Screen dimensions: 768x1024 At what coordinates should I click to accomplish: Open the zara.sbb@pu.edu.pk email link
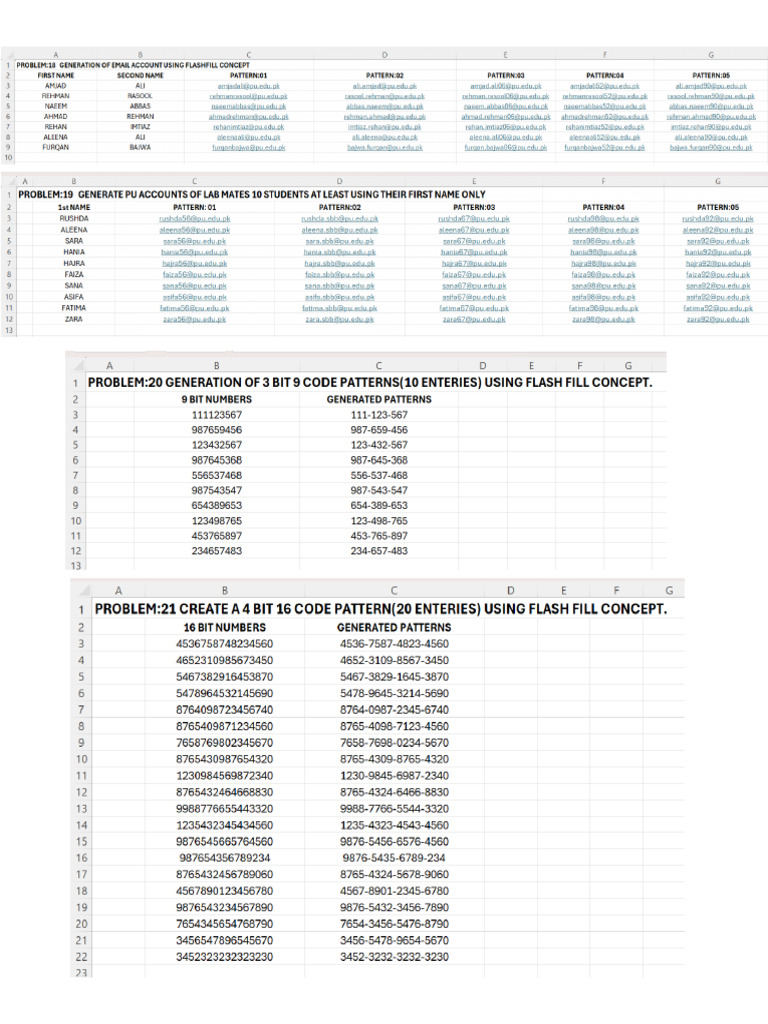pyautogui.click(x=340, y=319)
